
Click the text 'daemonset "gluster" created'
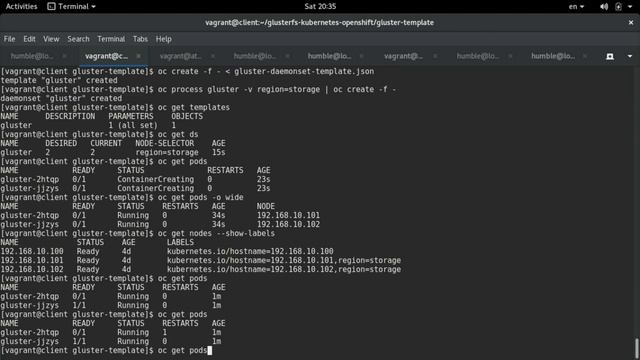click(61, 98)
